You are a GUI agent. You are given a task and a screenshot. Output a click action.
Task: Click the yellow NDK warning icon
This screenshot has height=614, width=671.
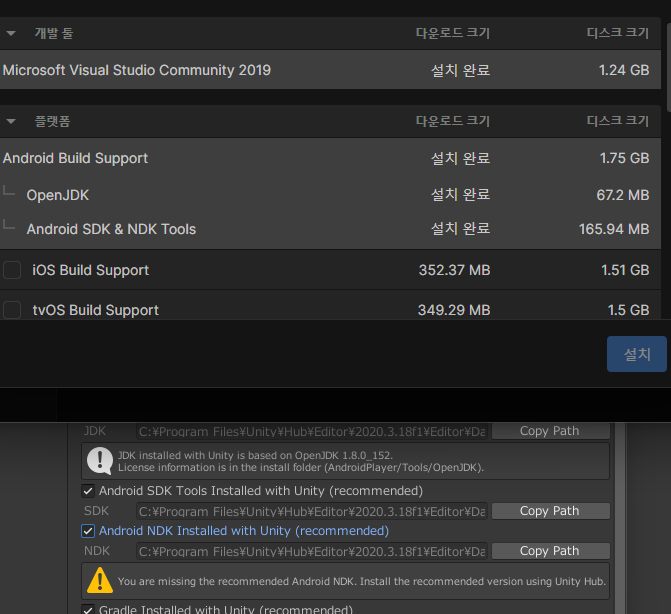coord(100,581)
